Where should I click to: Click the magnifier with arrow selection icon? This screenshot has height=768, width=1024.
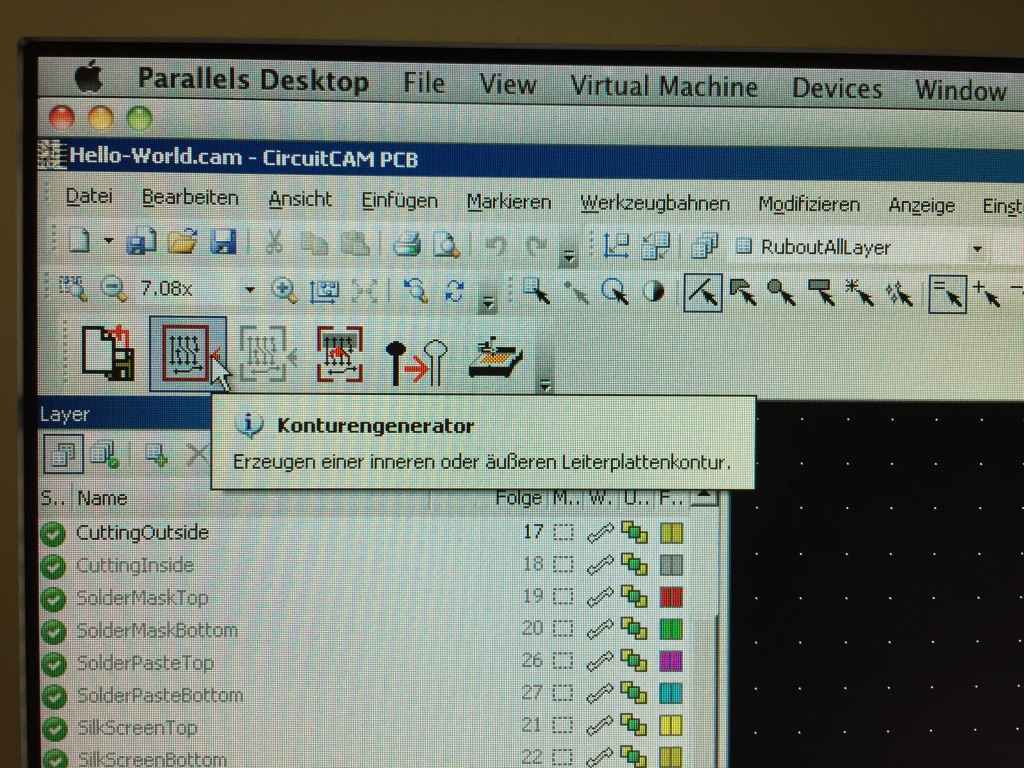[x=615, y=292]
